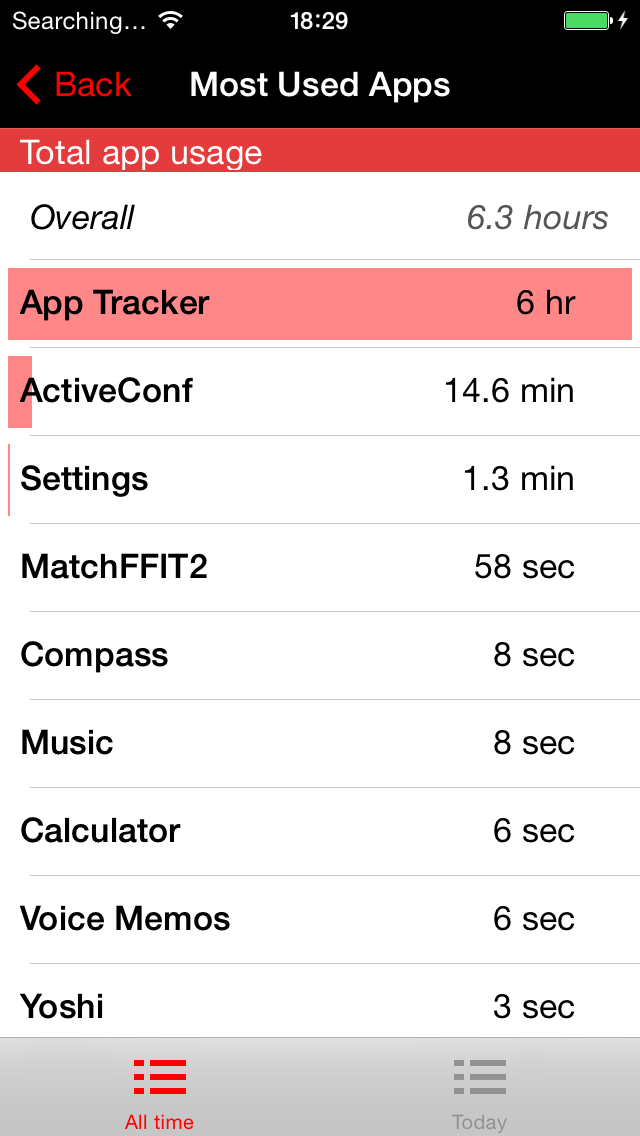Viewport: 640px width, 1136px height.
Task: Tap the battery charging icon
Action: coord(595,21)
